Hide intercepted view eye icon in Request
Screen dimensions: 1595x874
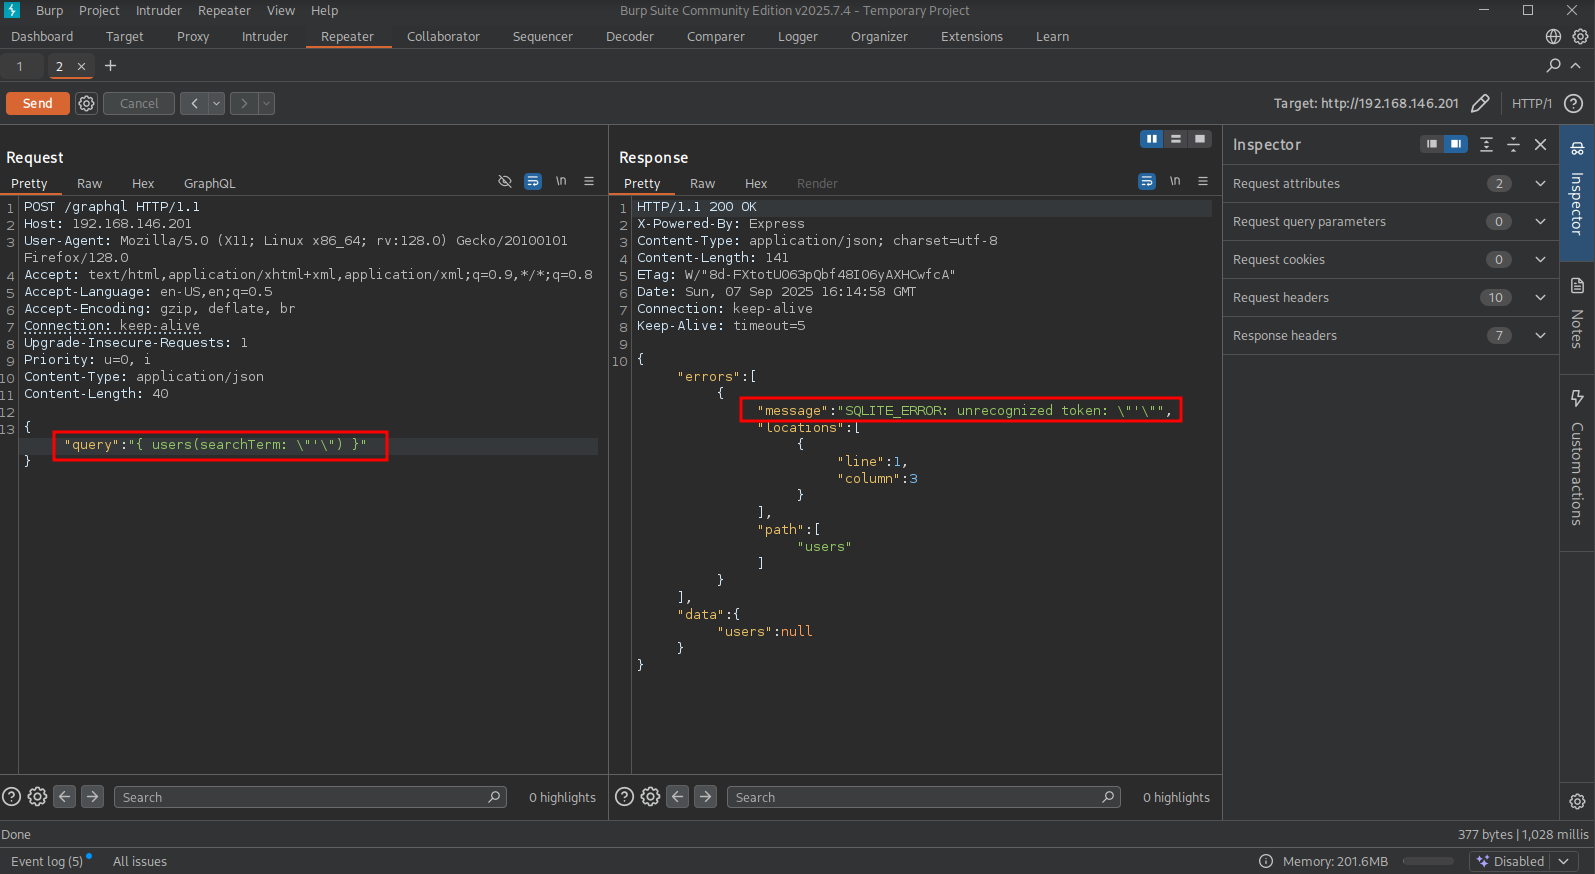coord(505,182)
